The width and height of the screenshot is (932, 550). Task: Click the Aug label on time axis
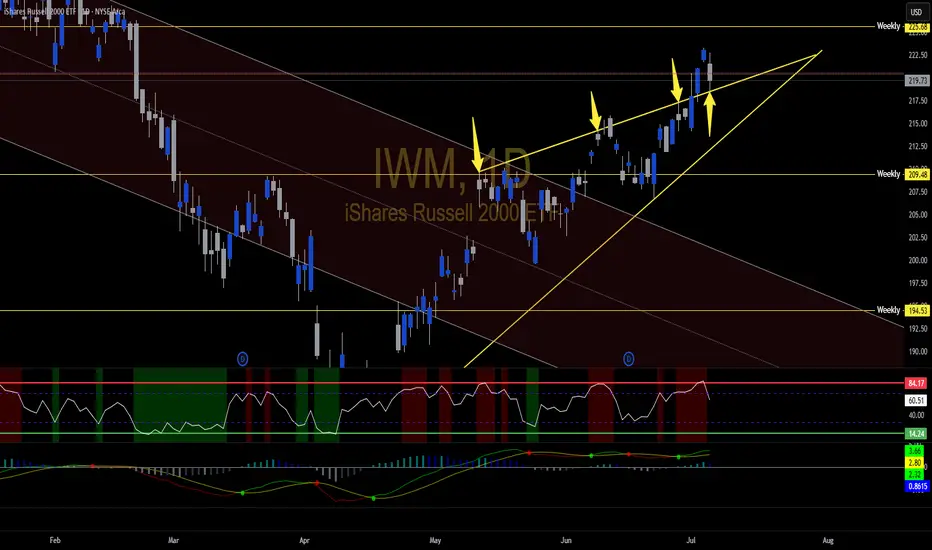[828, 540]
